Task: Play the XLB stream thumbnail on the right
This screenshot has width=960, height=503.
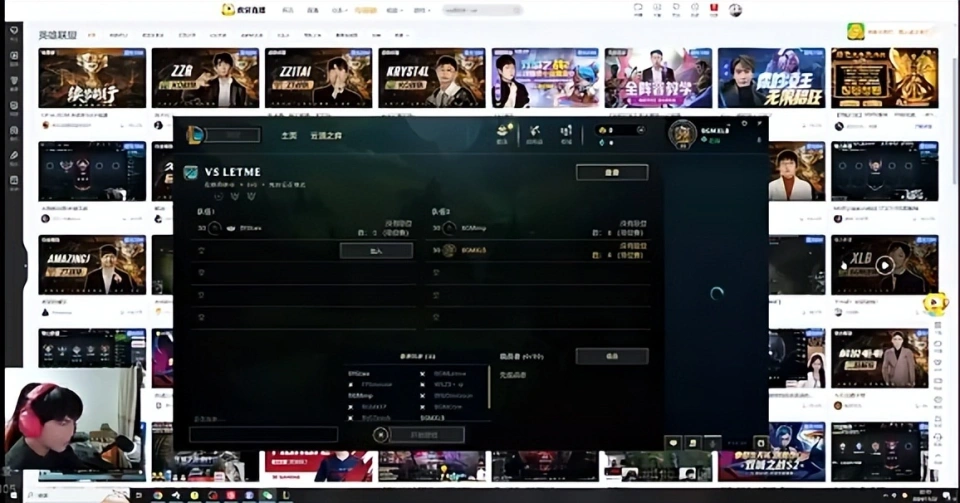Action: [884, 265]
